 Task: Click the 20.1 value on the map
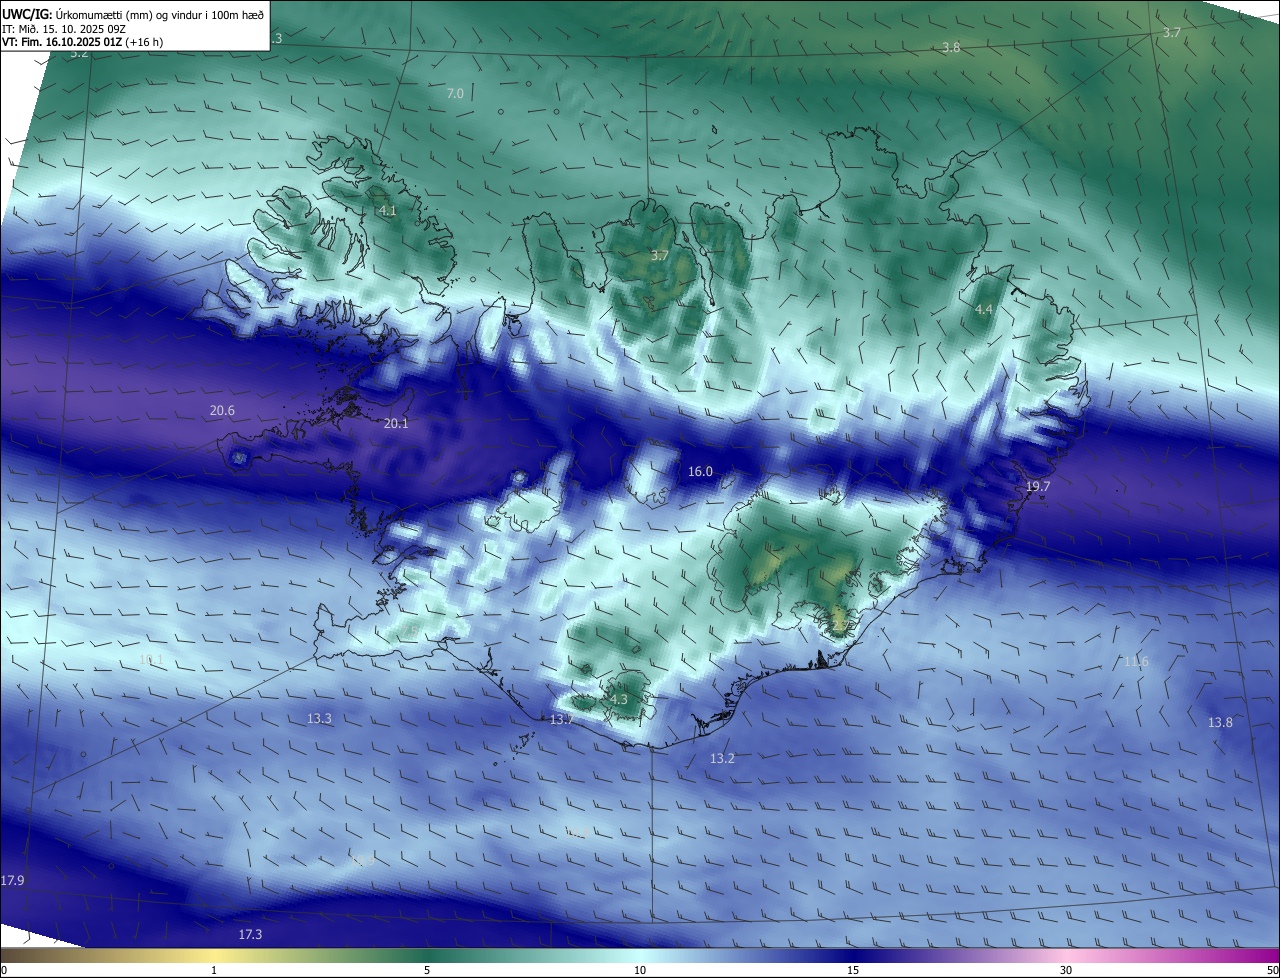pos(396,424)
